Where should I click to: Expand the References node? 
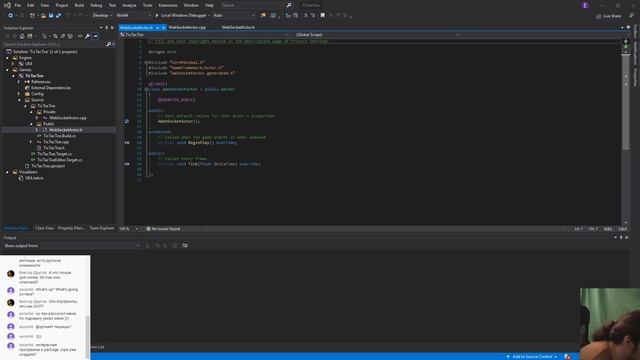point(19,82)
